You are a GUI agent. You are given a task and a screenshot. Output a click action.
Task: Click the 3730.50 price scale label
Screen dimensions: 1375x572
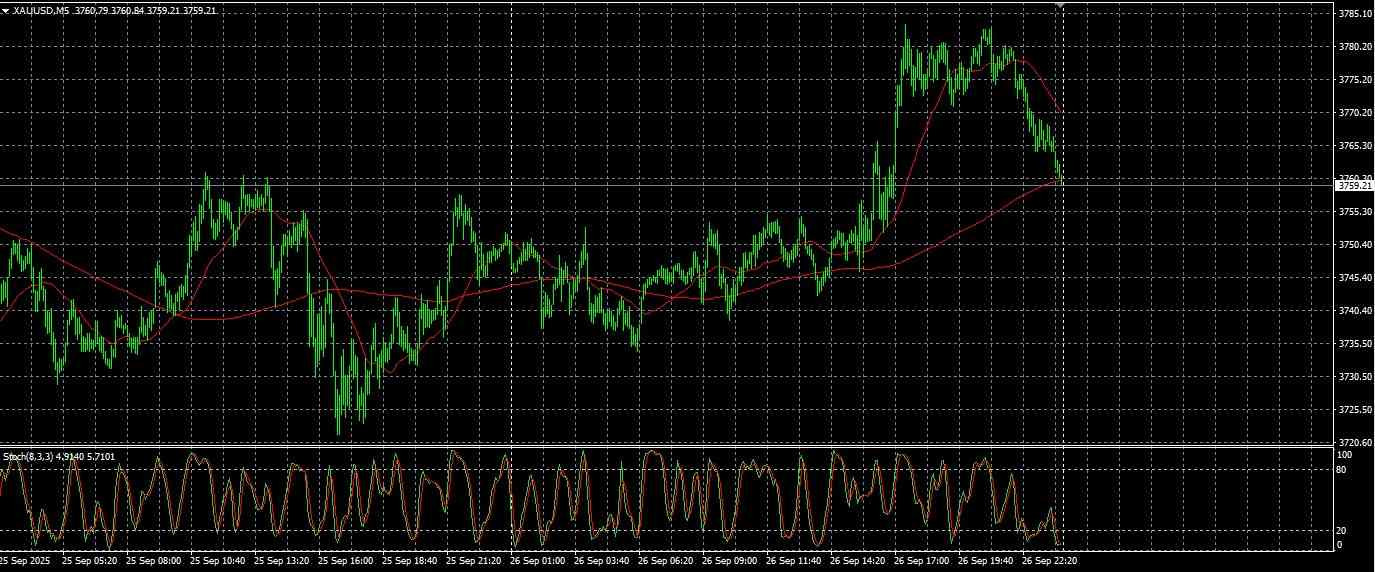[x=1354, y=377]
